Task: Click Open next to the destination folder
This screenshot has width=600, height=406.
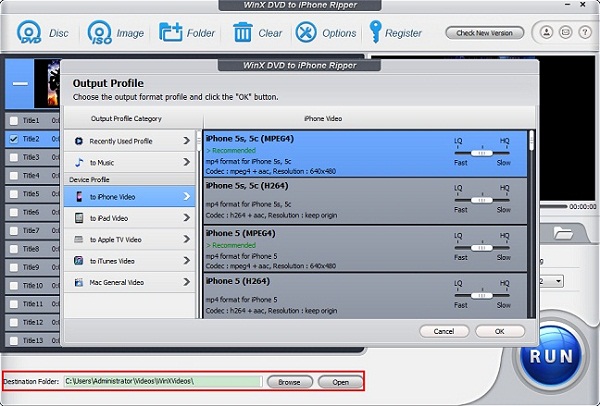Action: [340, 382]
